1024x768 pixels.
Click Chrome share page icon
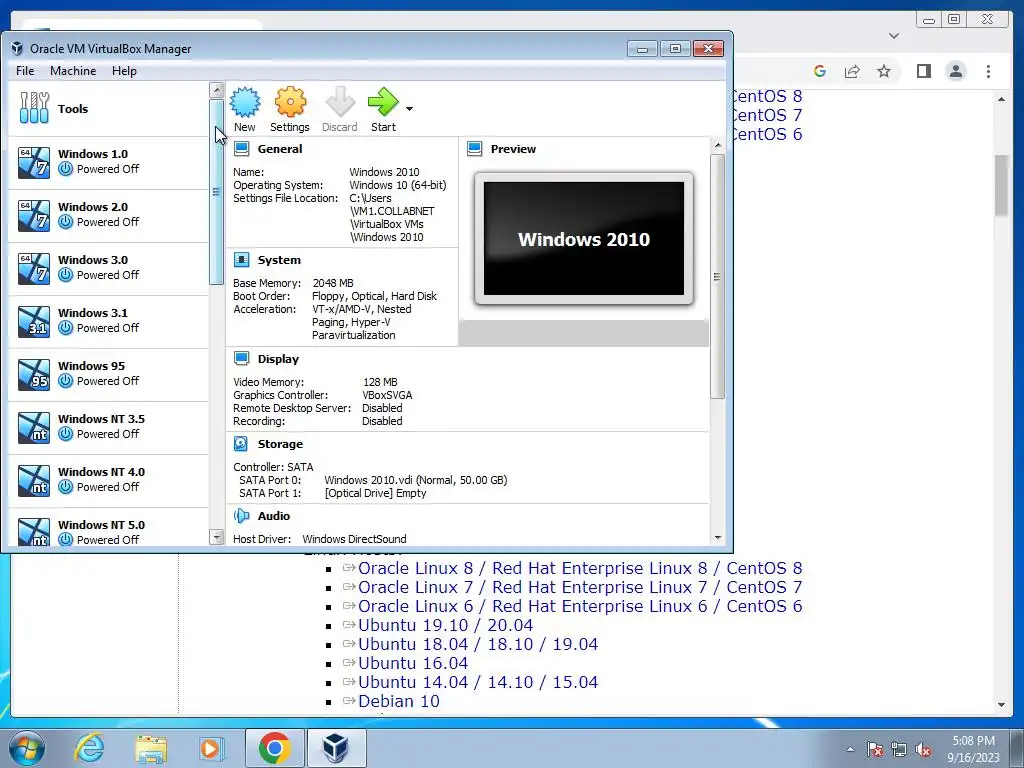click(852, 71)
